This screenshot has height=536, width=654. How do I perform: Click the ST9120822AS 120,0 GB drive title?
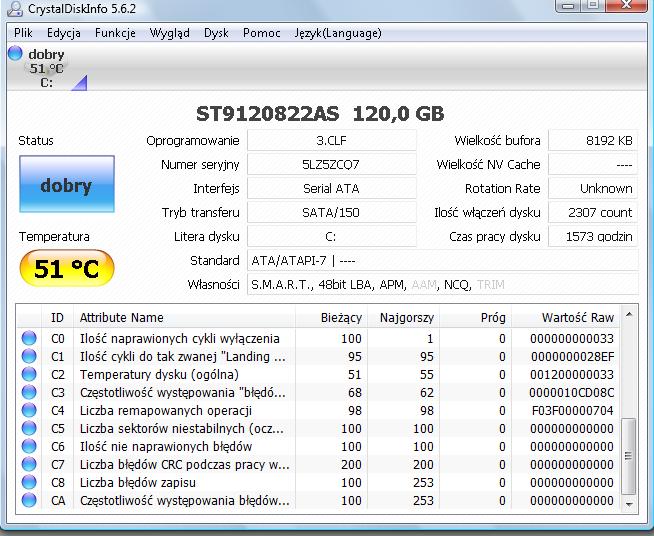(x=320, y=113)
